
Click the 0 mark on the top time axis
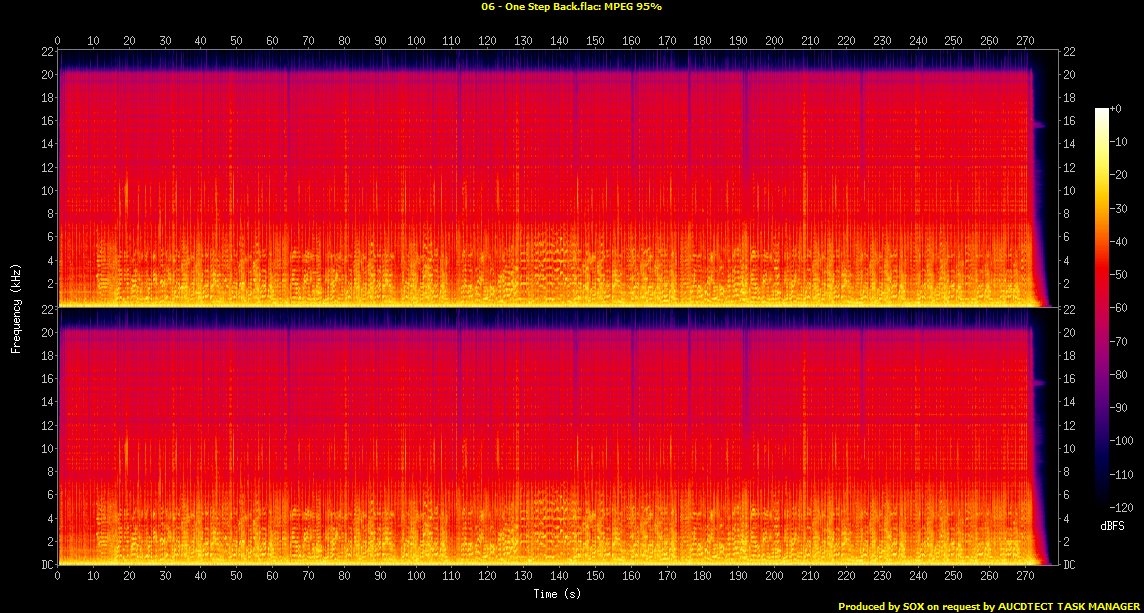(x=58, y=41)
